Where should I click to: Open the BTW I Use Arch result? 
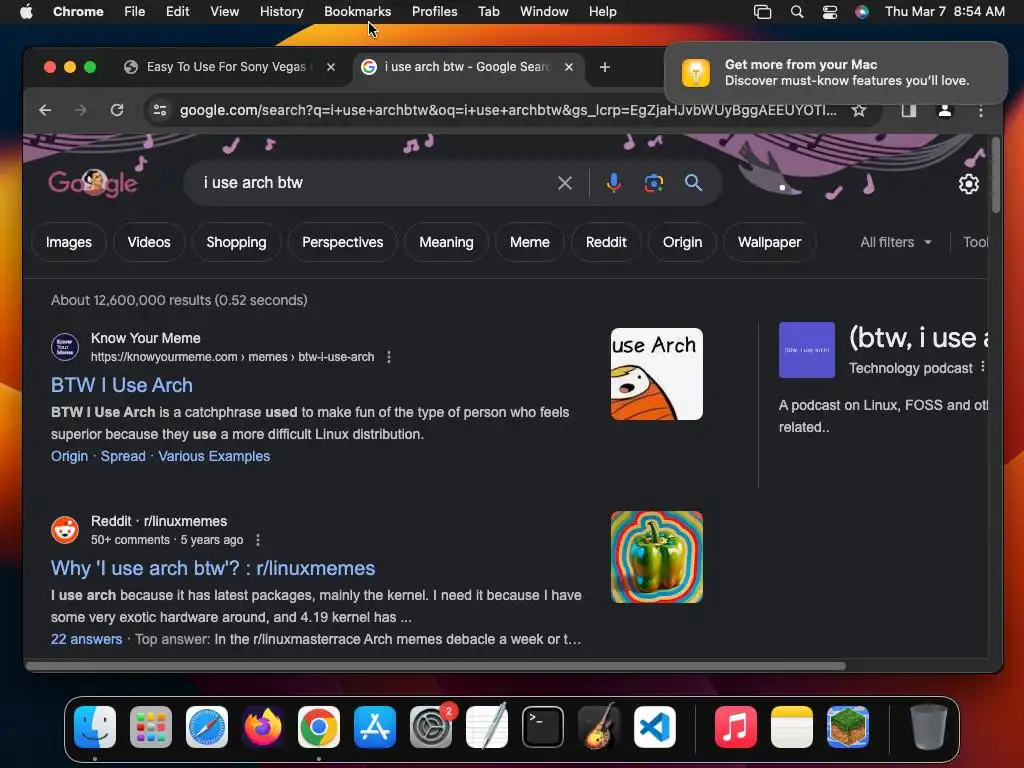click(x=121, y=385)
